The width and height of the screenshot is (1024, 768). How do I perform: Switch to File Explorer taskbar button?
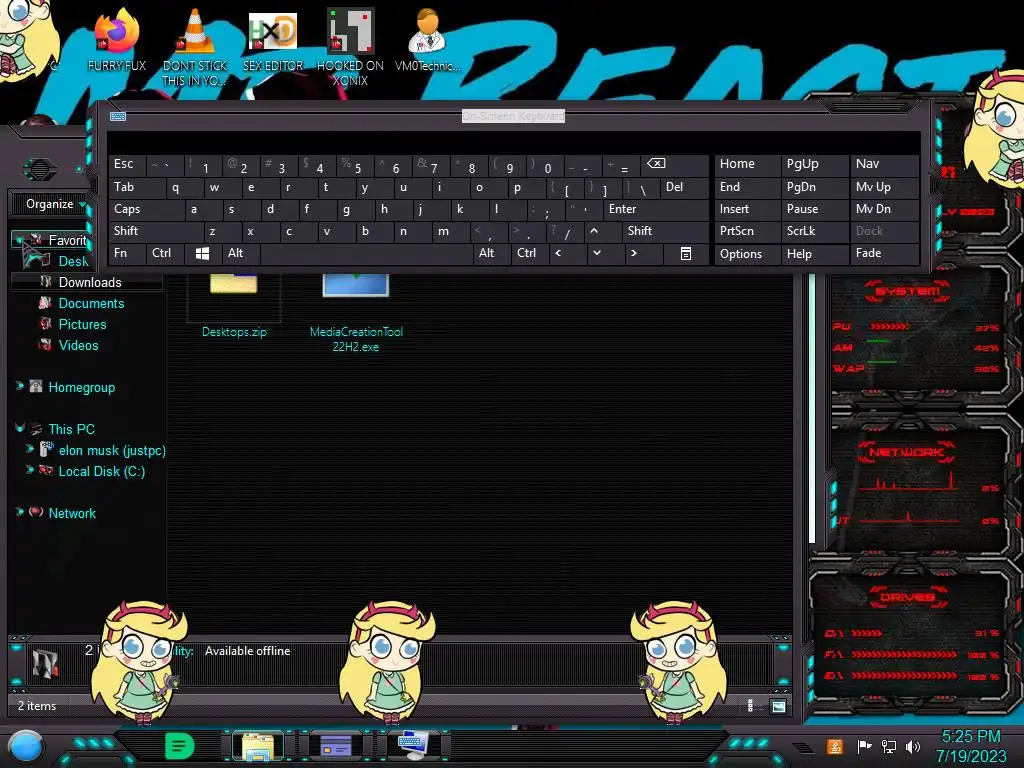pos(258,746)
